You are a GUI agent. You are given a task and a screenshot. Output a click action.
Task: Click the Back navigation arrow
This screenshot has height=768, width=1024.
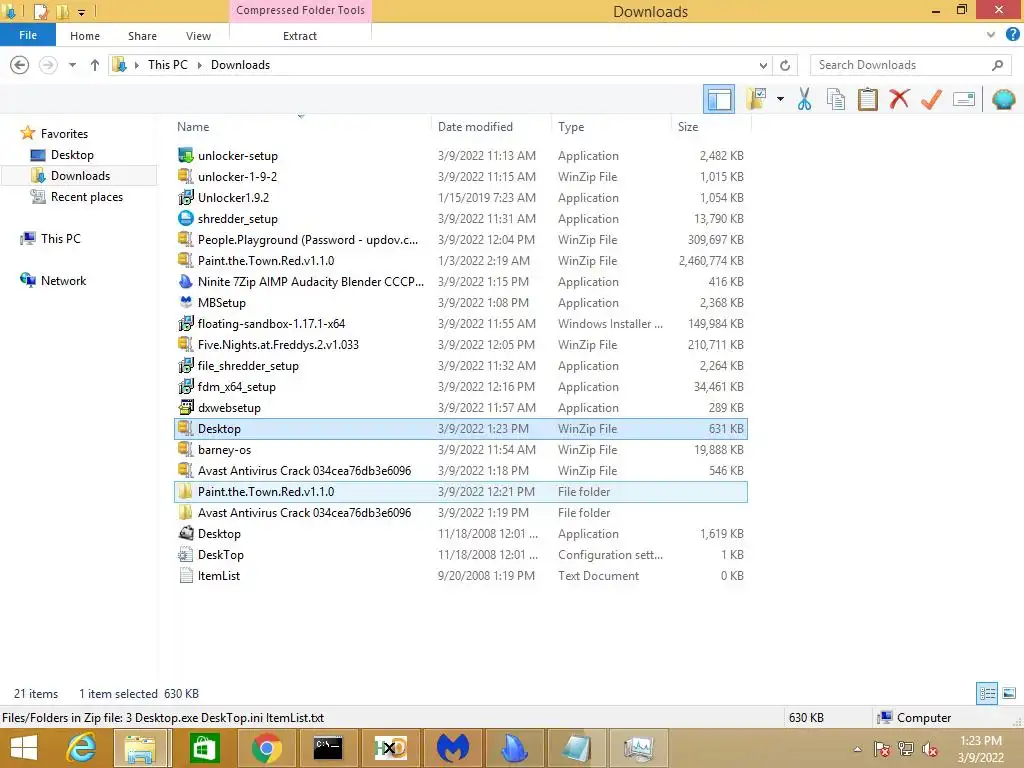point(20,65)
